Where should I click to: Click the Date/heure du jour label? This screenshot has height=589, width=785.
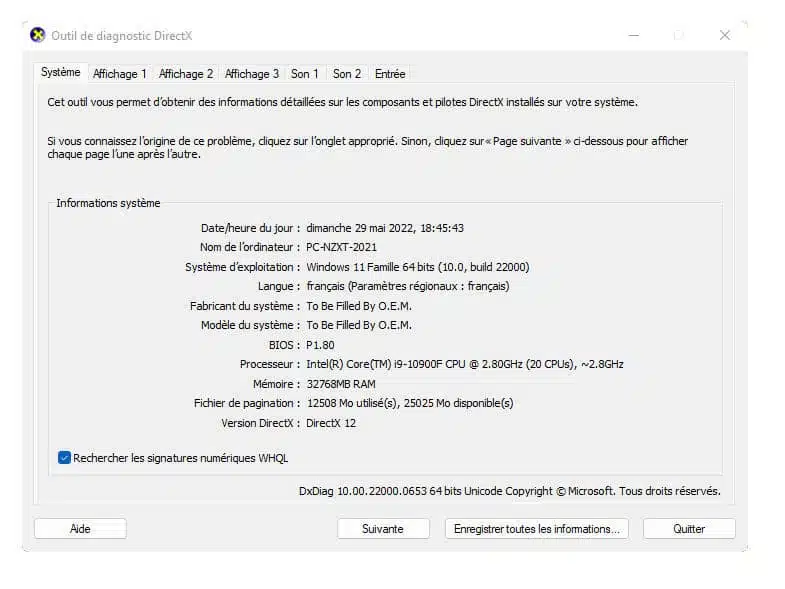pos(250,228)
